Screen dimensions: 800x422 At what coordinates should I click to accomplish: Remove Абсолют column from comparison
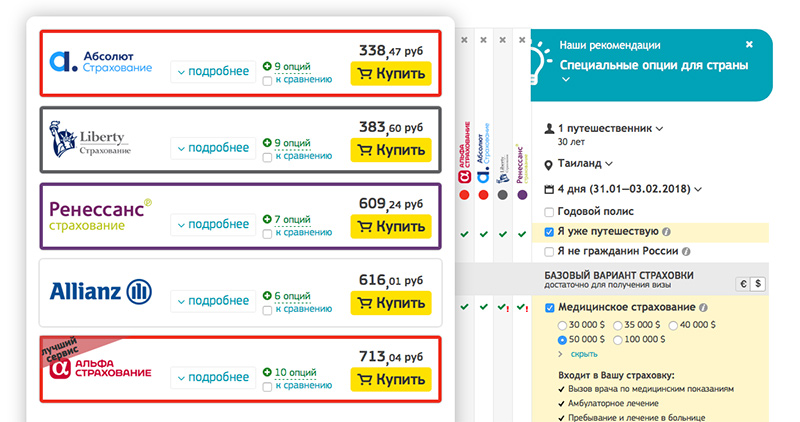[483, 40]
